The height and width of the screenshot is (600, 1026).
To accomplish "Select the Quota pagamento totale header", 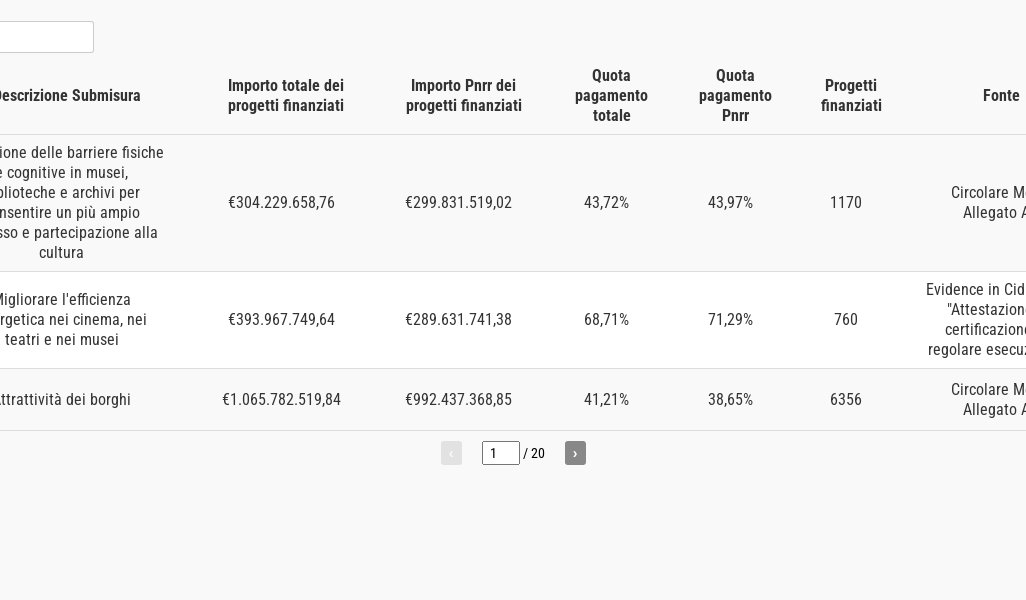I will (611, 96).
